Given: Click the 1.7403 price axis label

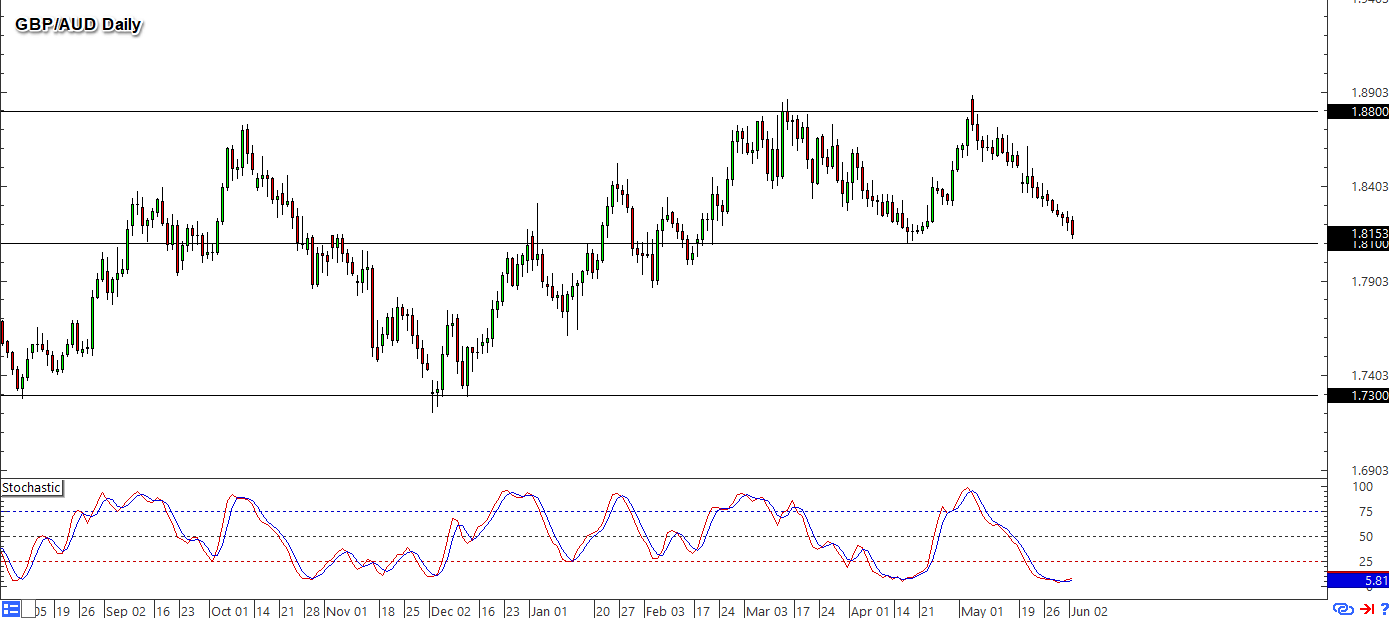Looking at the screenshot, I should tap(1369, 375).
